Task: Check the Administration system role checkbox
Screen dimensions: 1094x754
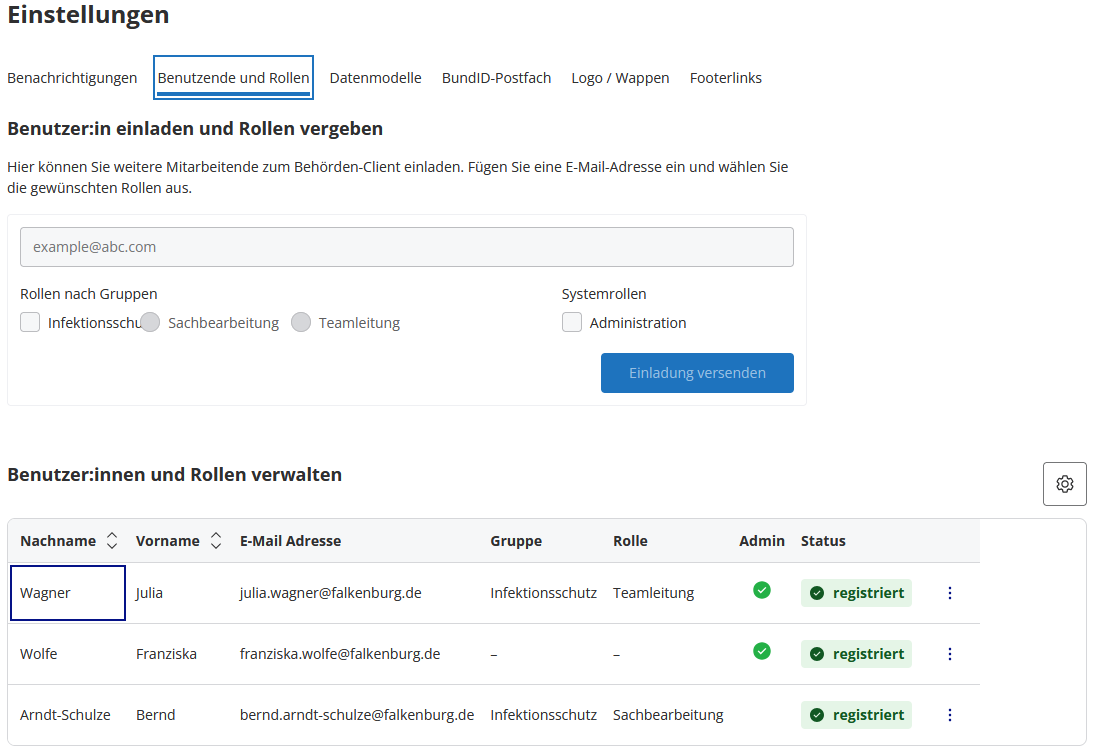Action: pyautogui.click(x=572, y=322)
